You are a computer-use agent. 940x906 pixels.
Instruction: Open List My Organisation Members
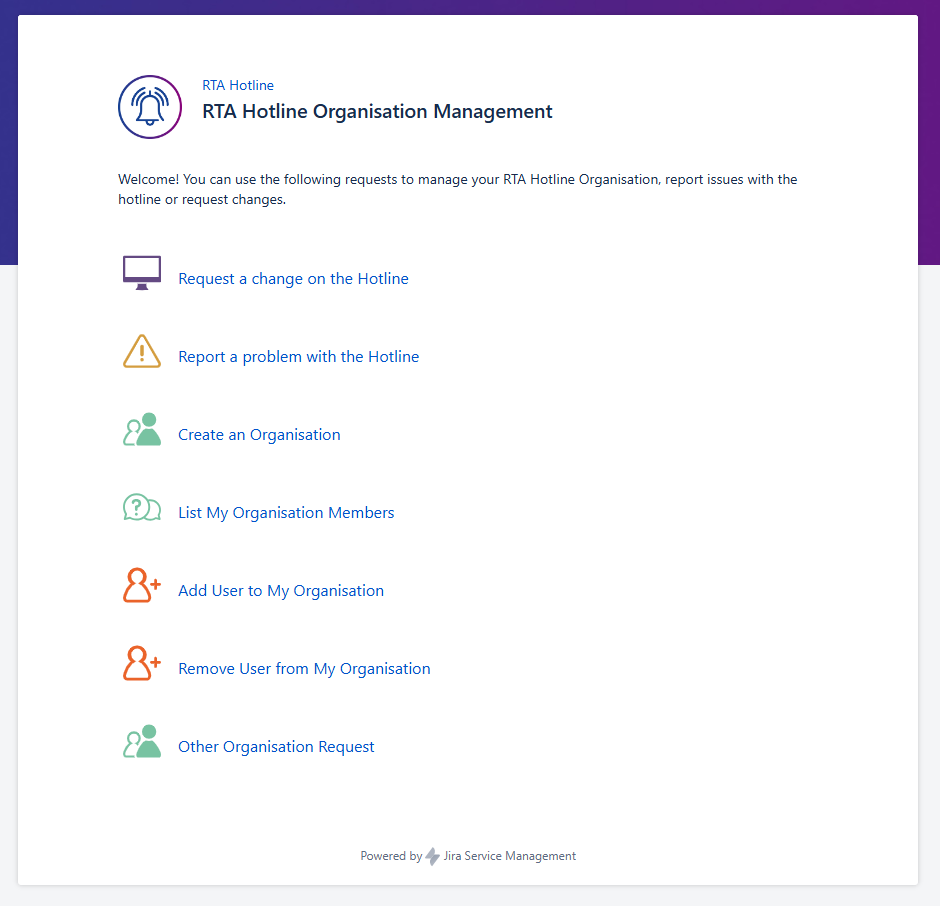tap(286, 513)
